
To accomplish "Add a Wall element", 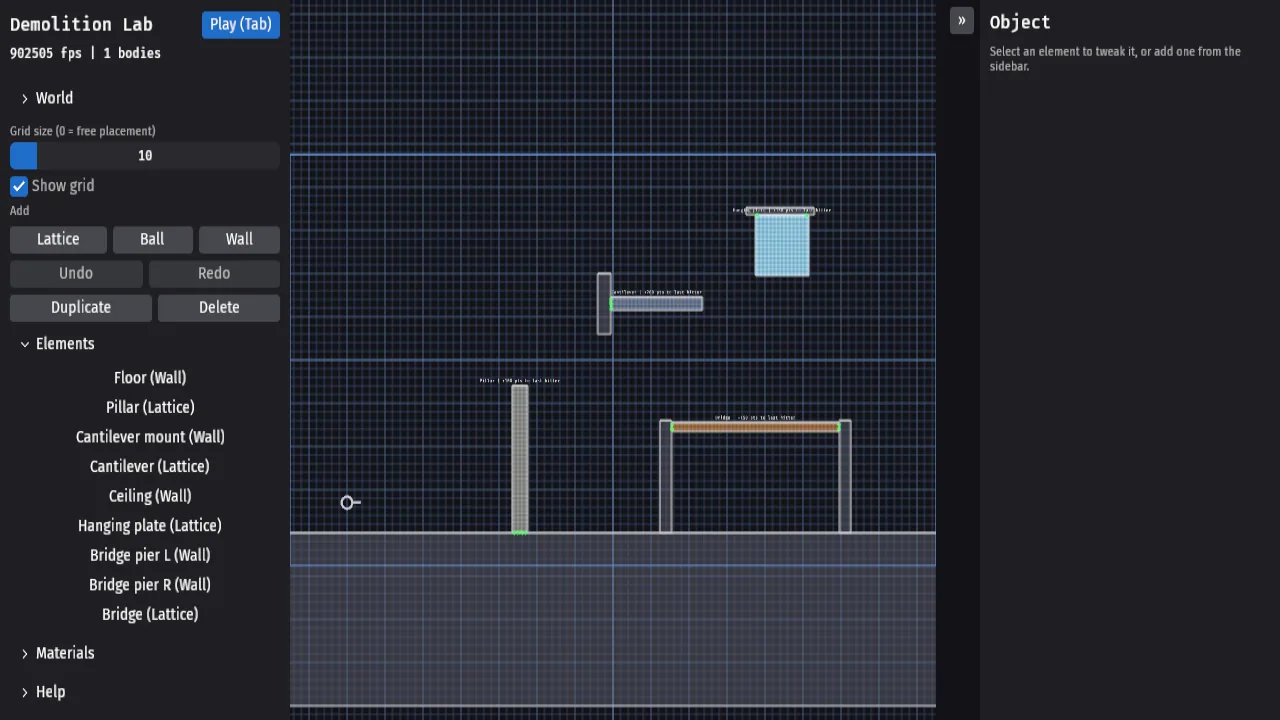I will click(239, 239).
